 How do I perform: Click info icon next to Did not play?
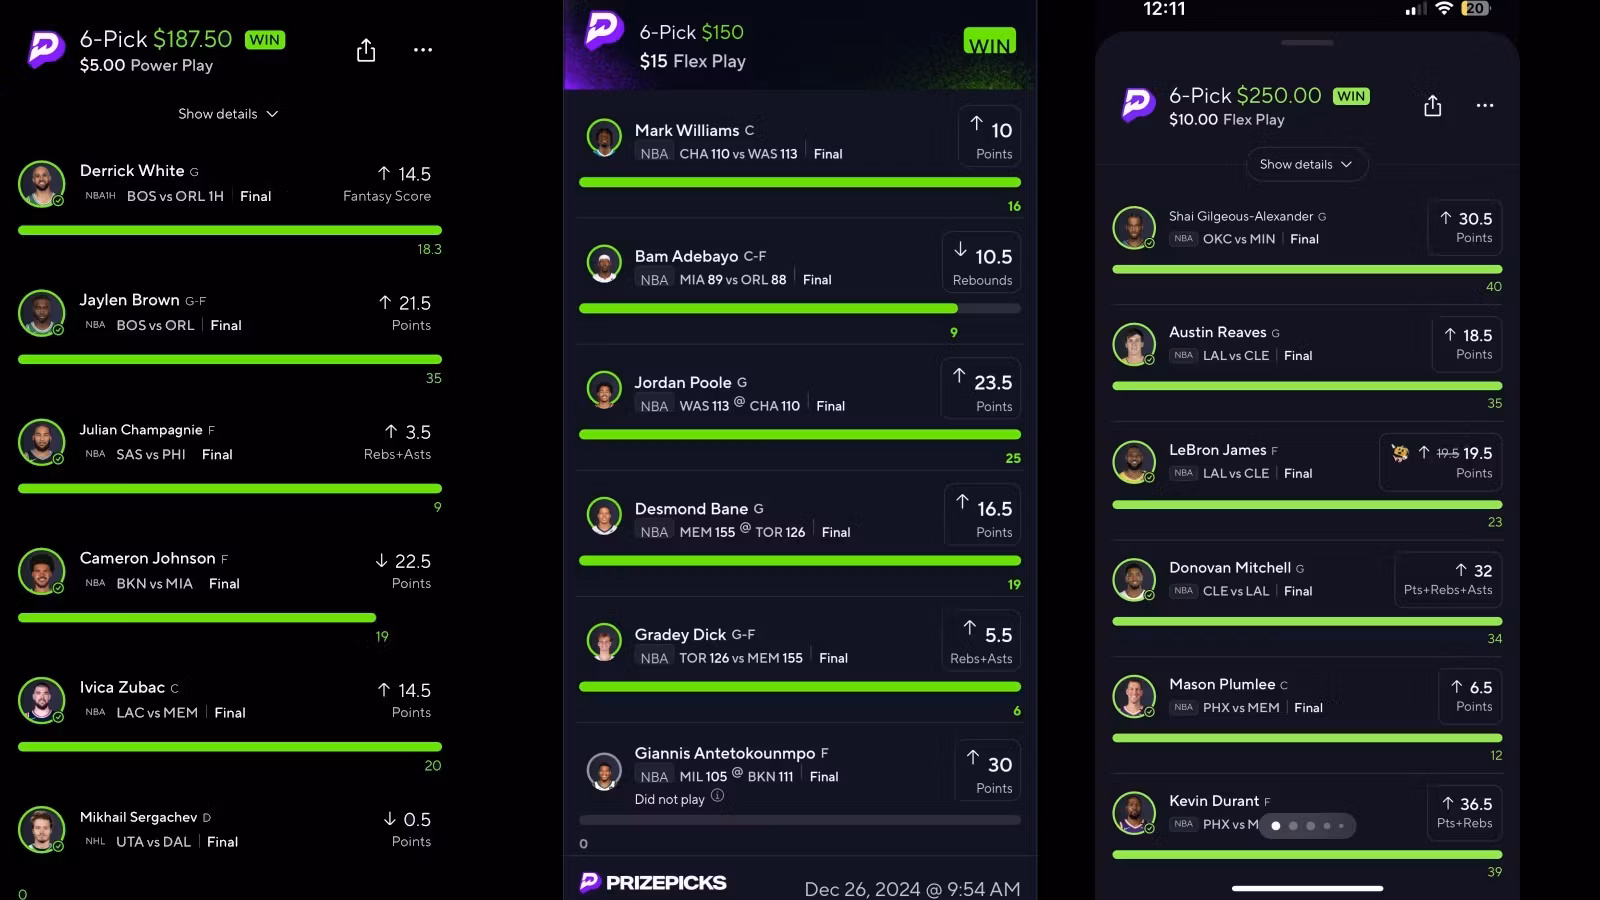pyautogui.click(x=717, y=796)
